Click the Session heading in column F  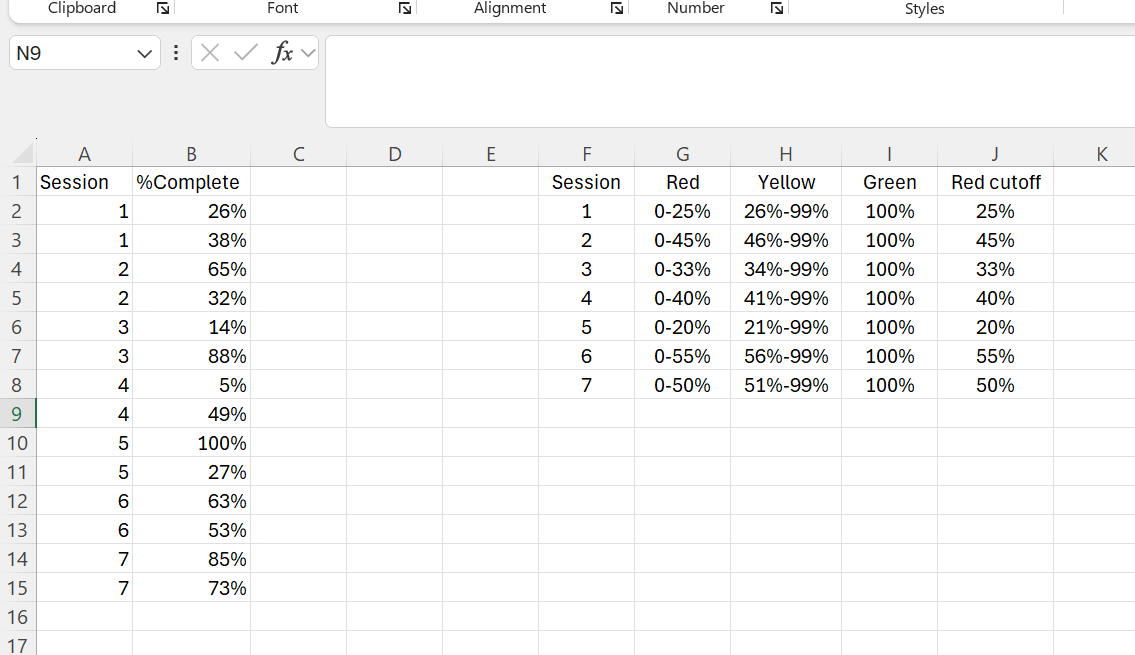(x=586, y=182)
